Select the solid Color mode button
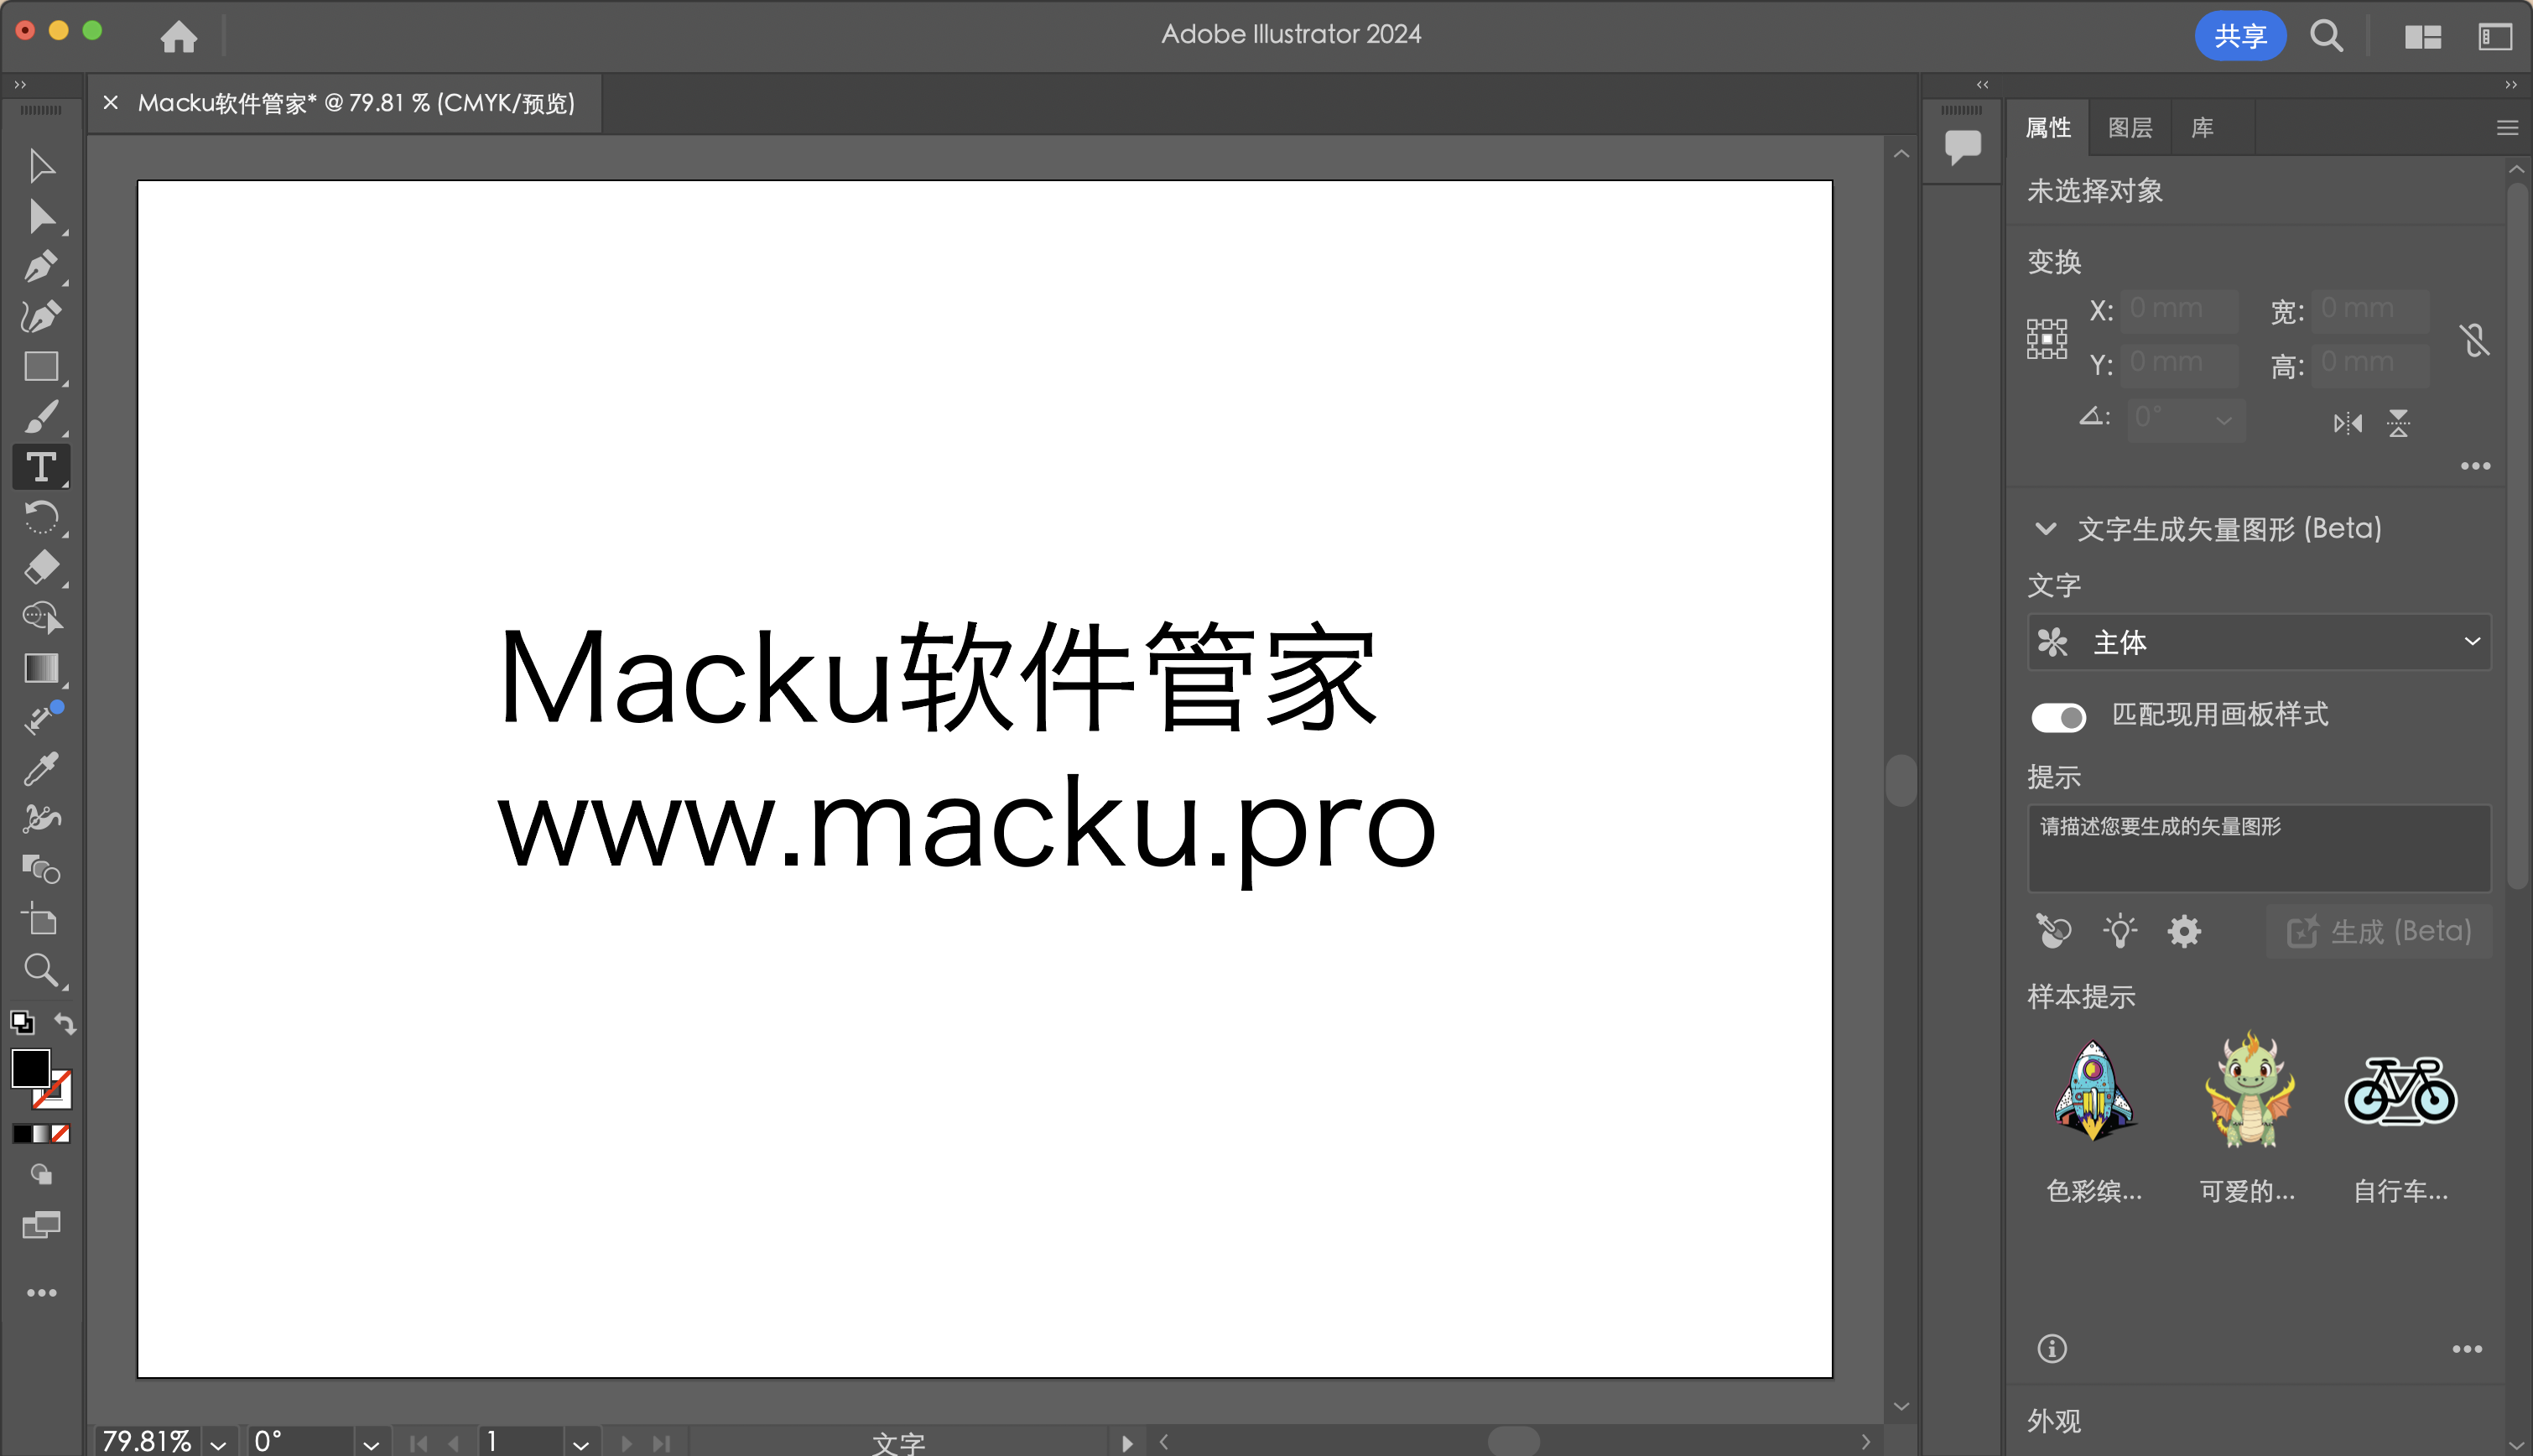 [22, 1134]
